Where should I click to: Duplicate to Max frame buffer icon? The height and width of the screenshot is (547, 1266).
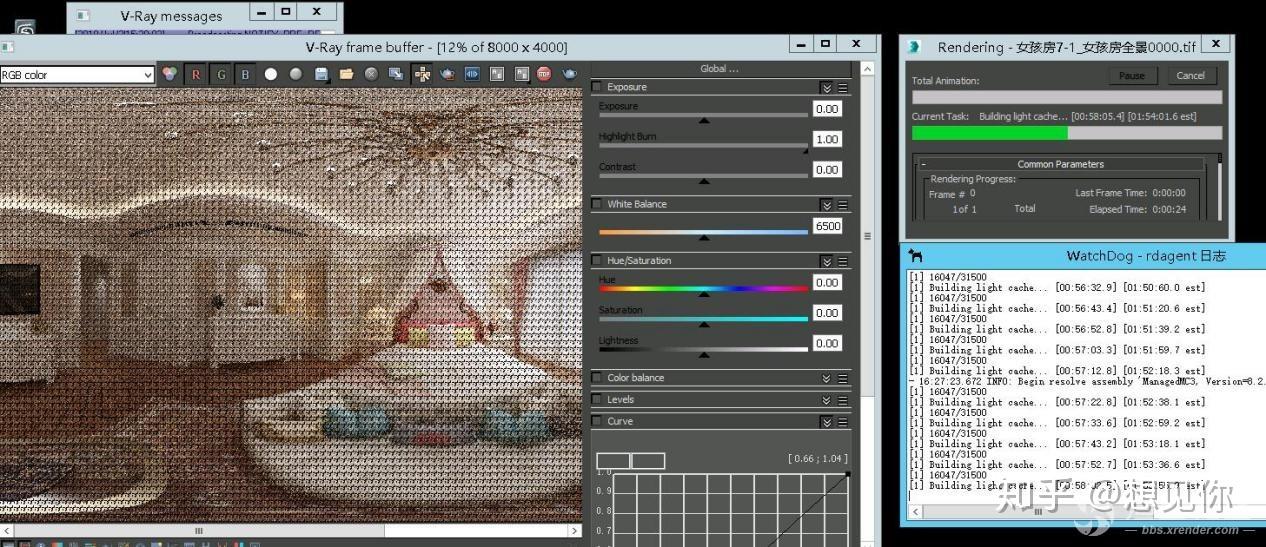tap(396, 74)
